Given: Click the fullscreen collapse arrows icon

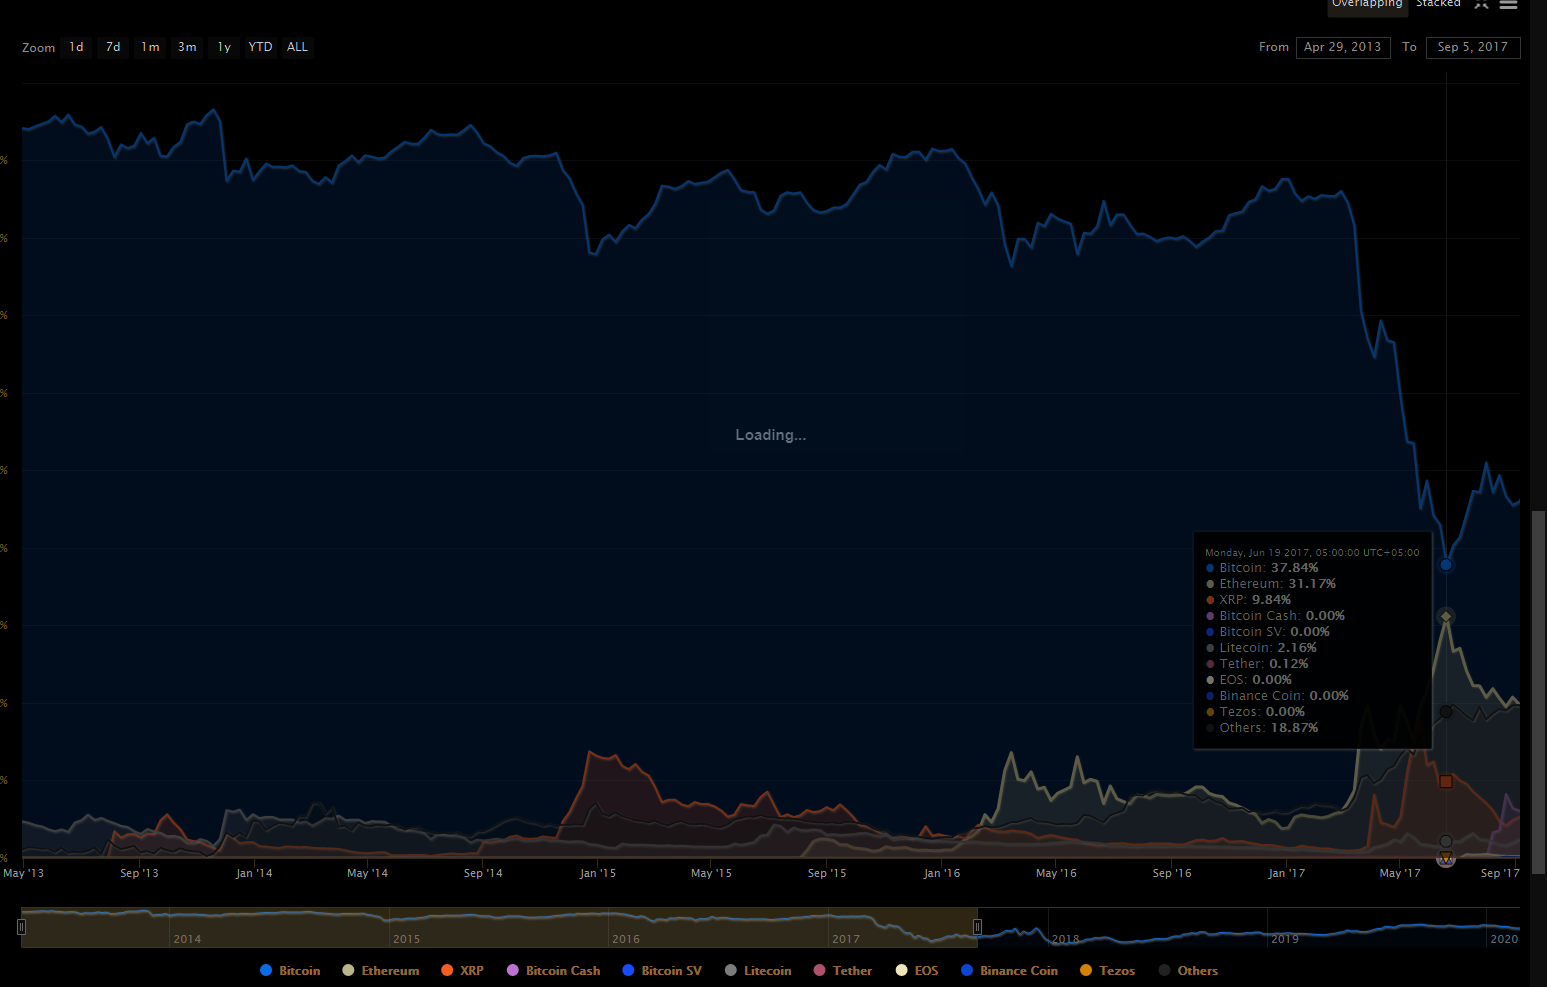Looking at the screenshot, I should coord(1481,5).
